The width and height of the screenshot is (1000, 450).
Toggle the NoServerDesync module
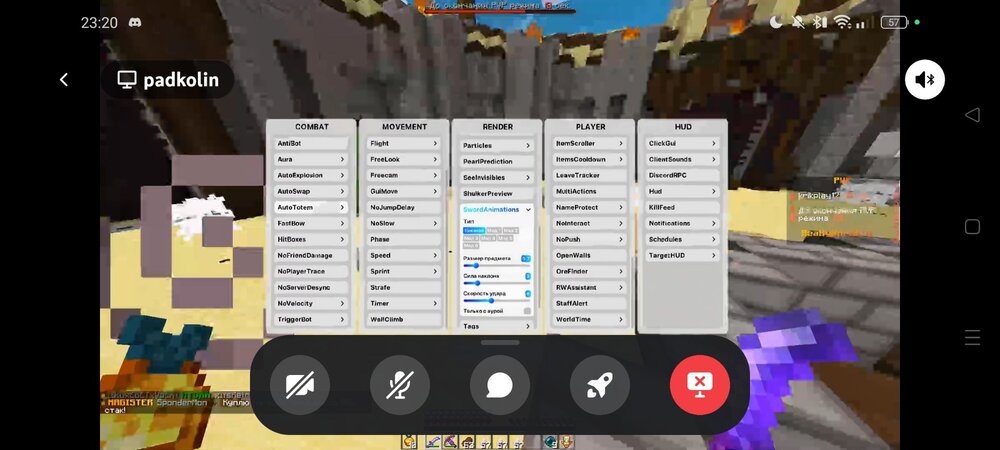312,287
